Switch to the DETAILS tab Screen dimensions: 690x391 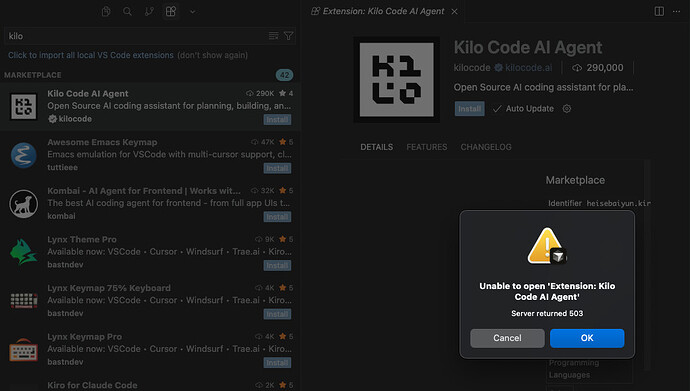pos(377,147)
